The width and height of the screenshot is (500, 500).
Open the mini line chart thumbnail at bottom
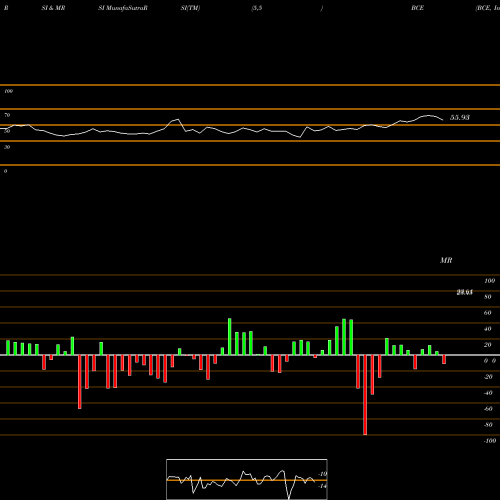click(x=247, y=479)
